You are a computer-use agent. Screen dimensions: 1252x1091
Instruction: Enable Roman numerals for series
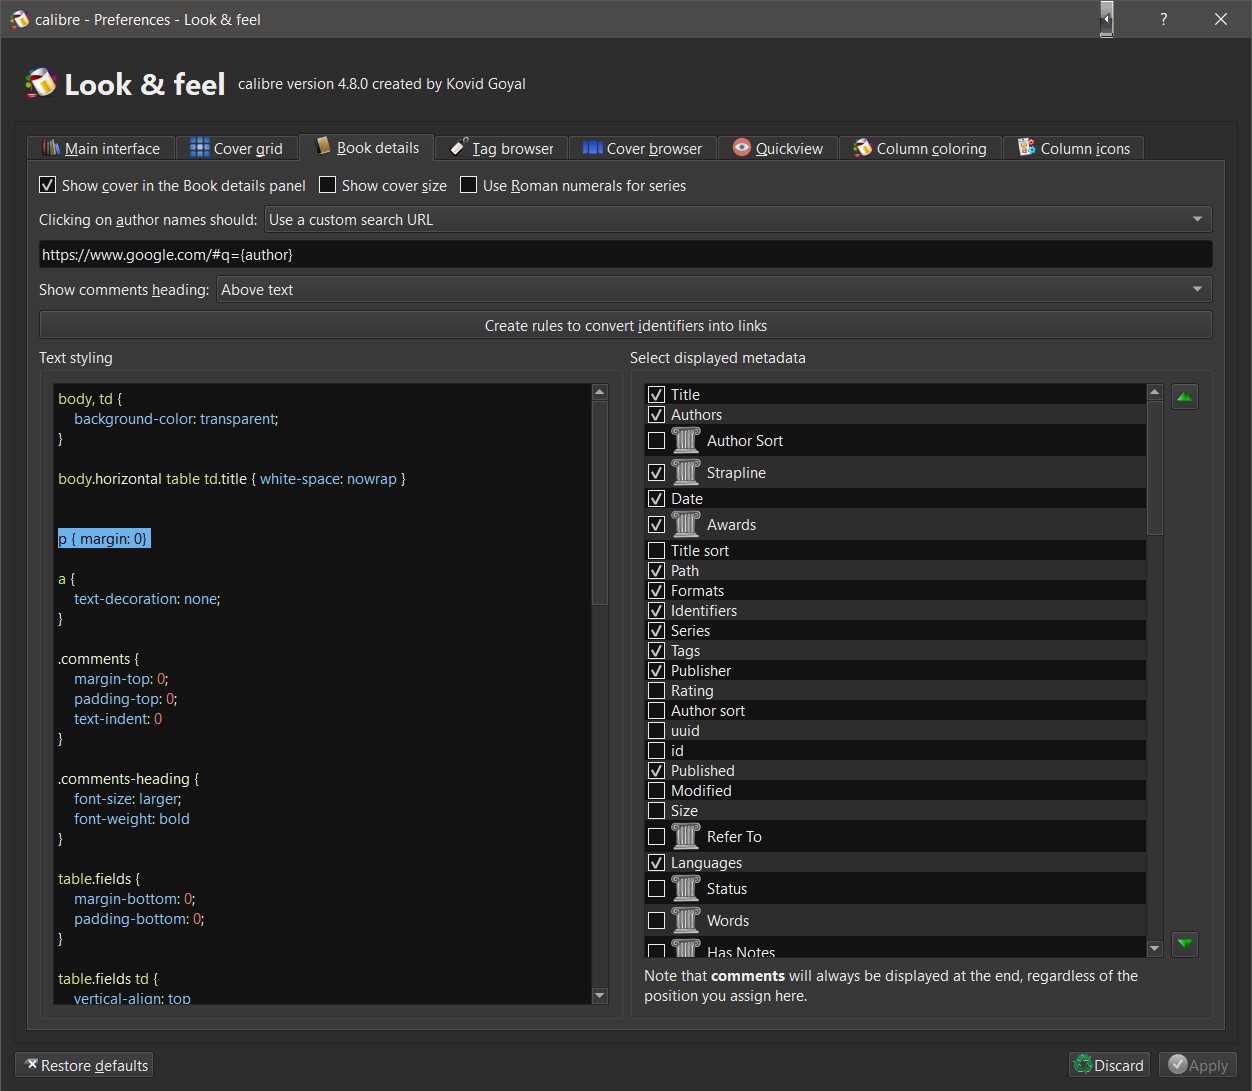pyautogui.click(x=469, y=185)
